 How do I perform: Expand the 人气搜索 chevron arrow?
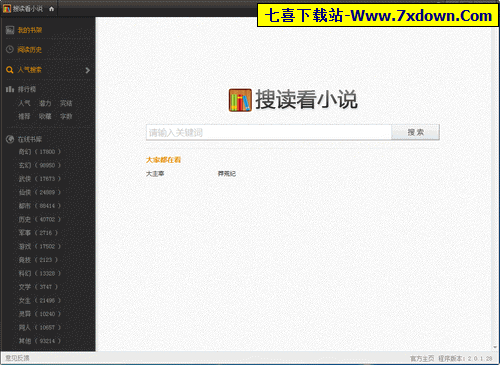tap(88, 70)
